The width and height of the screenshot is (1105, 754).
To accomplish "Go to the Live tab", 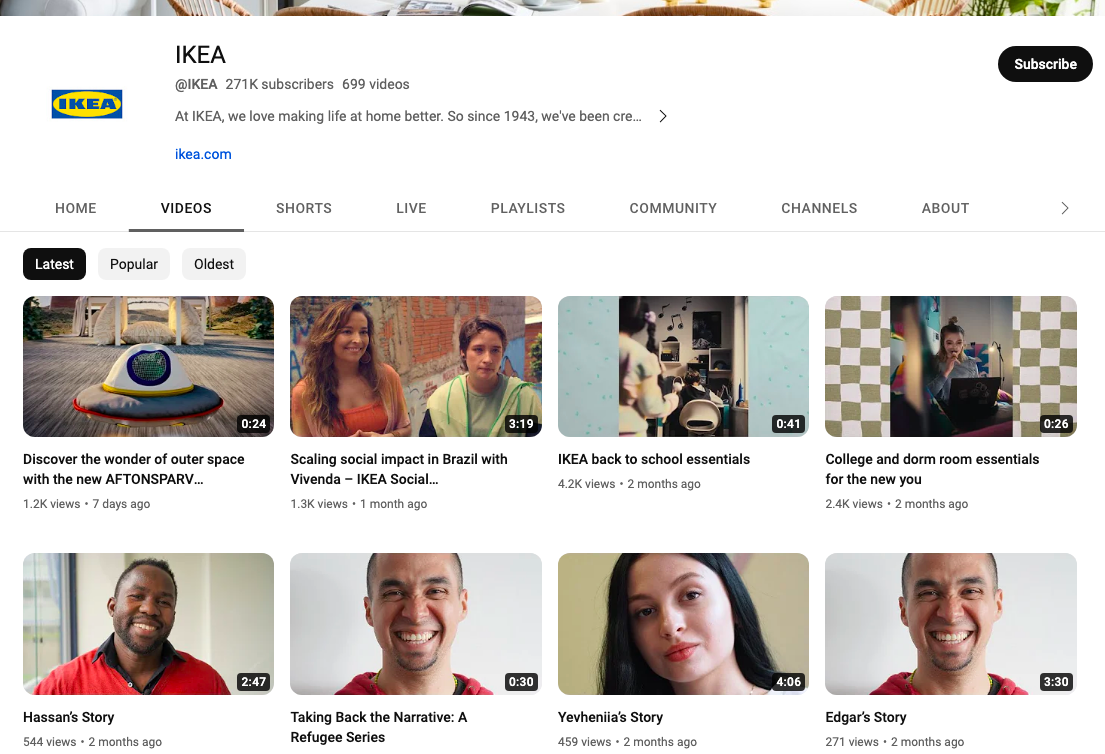I will click(x=411, y=208).
